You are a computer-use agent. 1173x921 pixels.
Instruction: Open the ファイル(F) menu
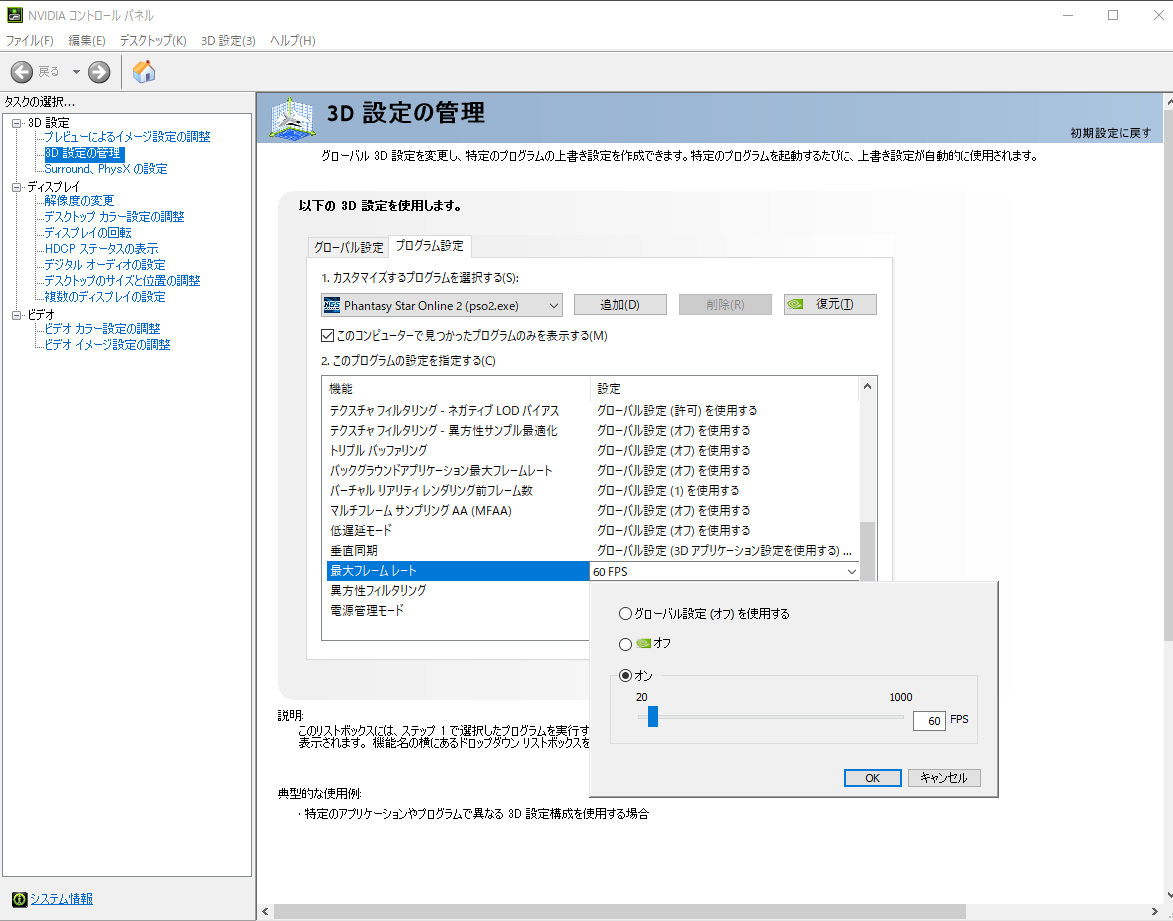(30, 40)
